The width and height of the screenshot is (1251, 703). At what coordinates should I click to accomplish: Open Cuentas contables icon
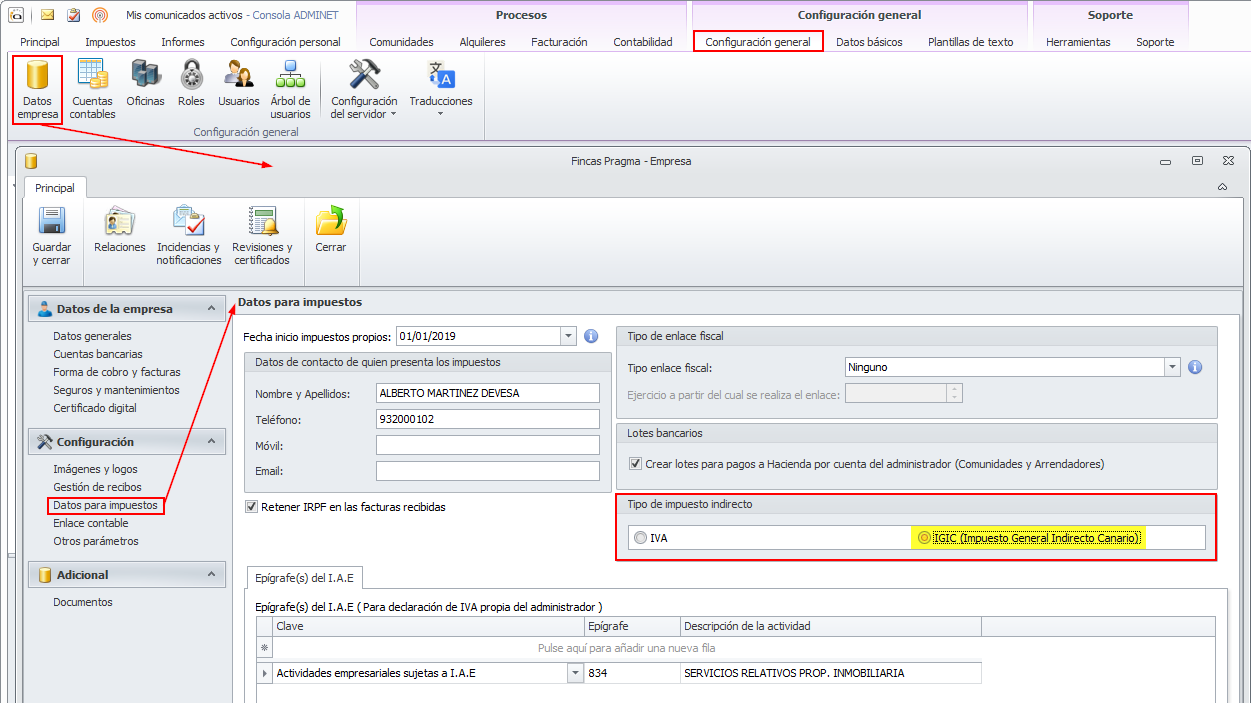[x=92, y=89]
